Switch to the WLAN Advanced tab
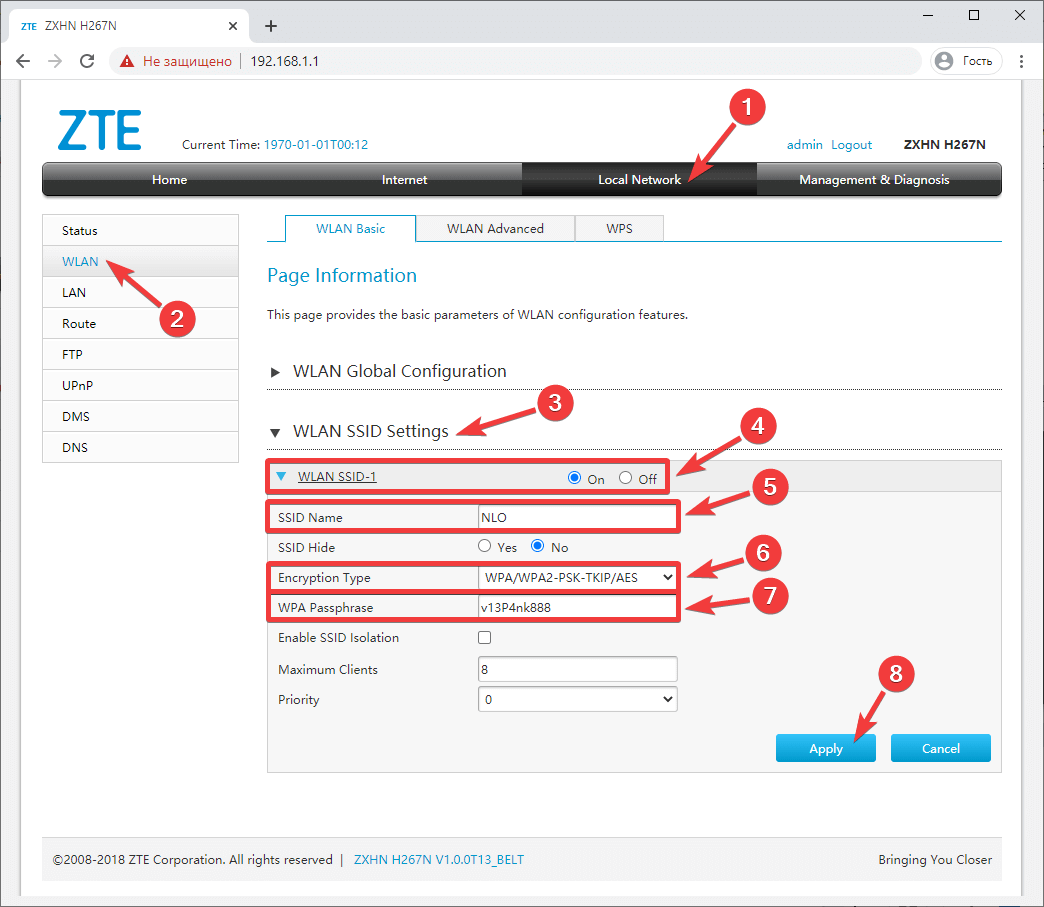Viewport: 1044px width, 907px height. click(x=495, y=228)
